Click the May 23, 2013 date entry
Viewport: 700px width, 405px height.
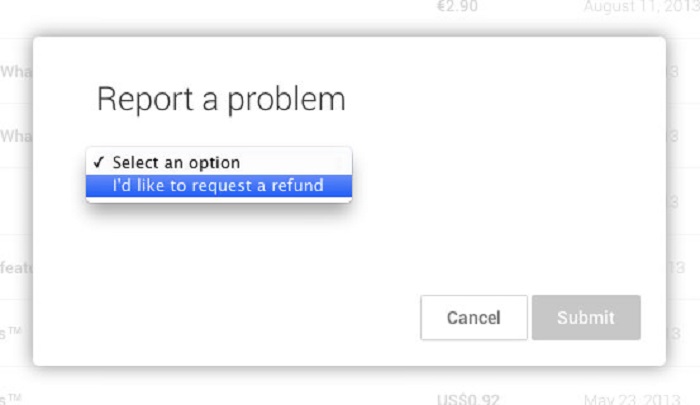(632, 399)
